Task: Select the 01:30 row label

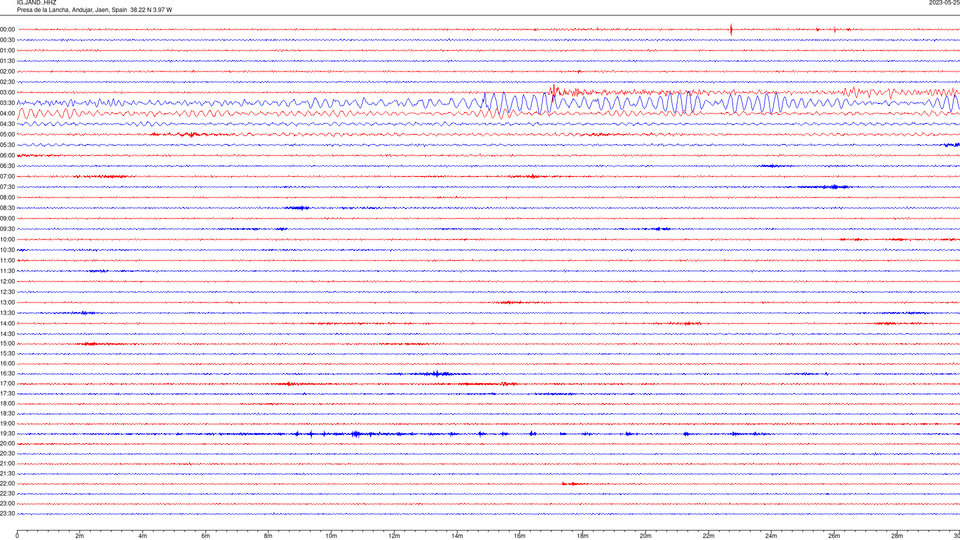Action: [7, 61]
